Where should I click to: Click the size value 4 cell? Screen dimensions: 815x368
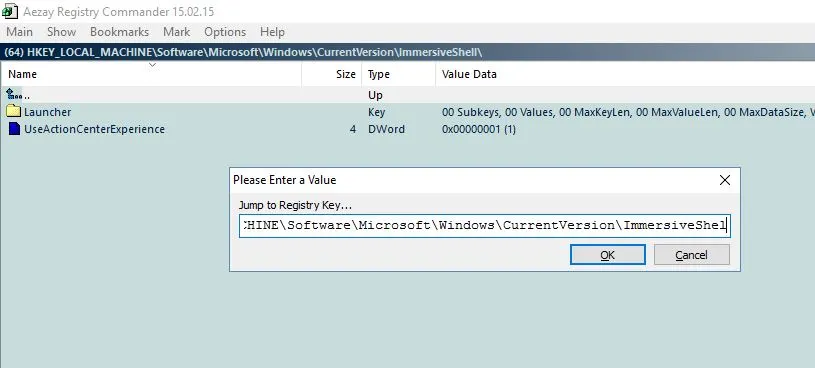pos(353,129)
